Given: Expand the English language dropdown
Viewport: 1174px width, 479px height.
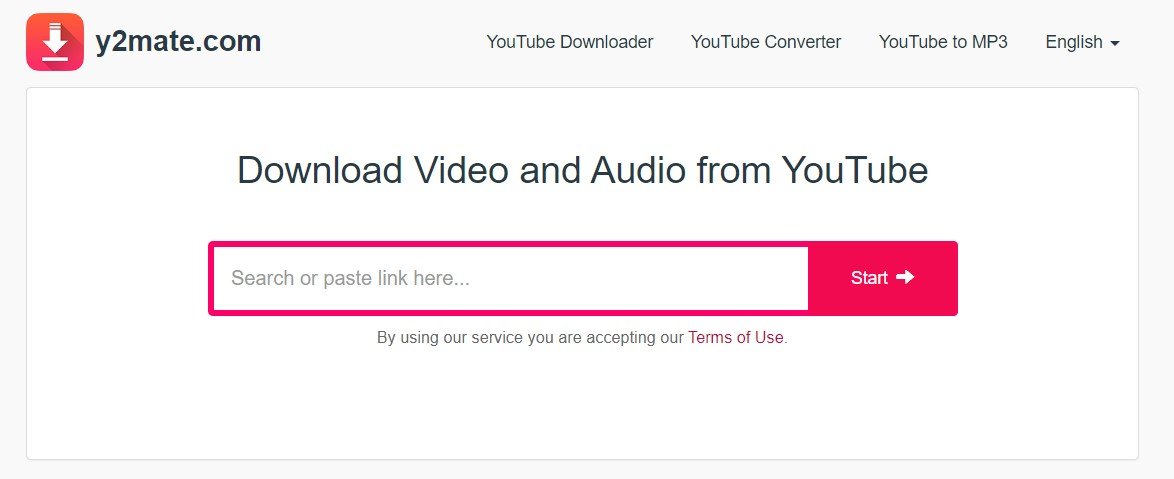Looking at the screenshot, I should tap(1083, 43).
